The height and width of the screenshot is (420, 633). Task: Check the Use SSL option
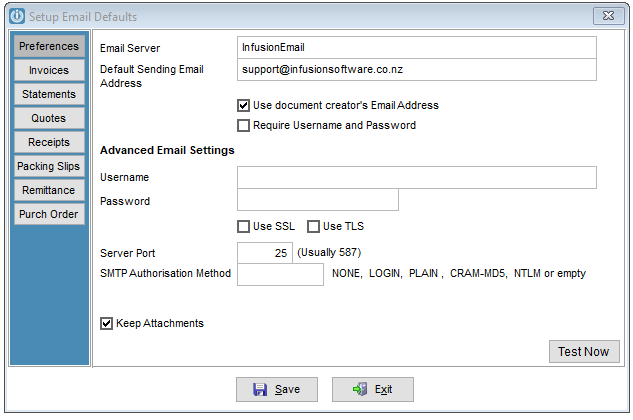point(243,227)
